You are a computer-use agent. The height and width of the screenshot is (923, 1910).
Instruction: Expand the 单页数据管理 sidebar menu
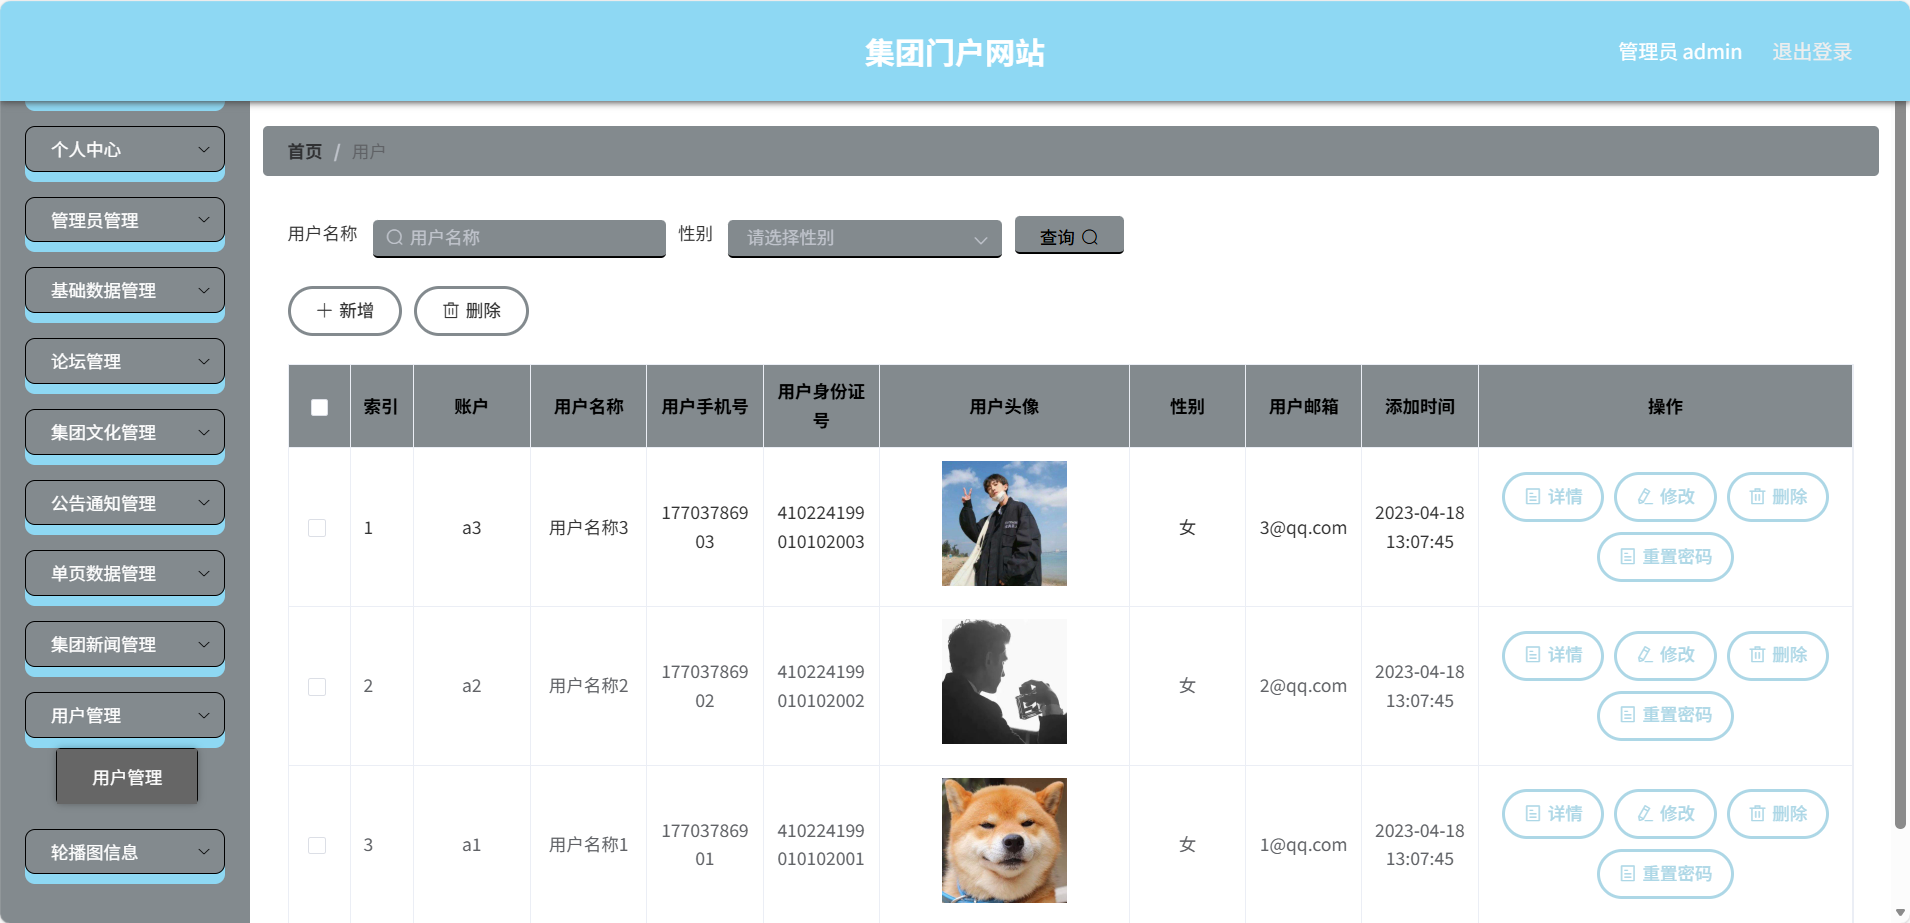pos(125,573)
